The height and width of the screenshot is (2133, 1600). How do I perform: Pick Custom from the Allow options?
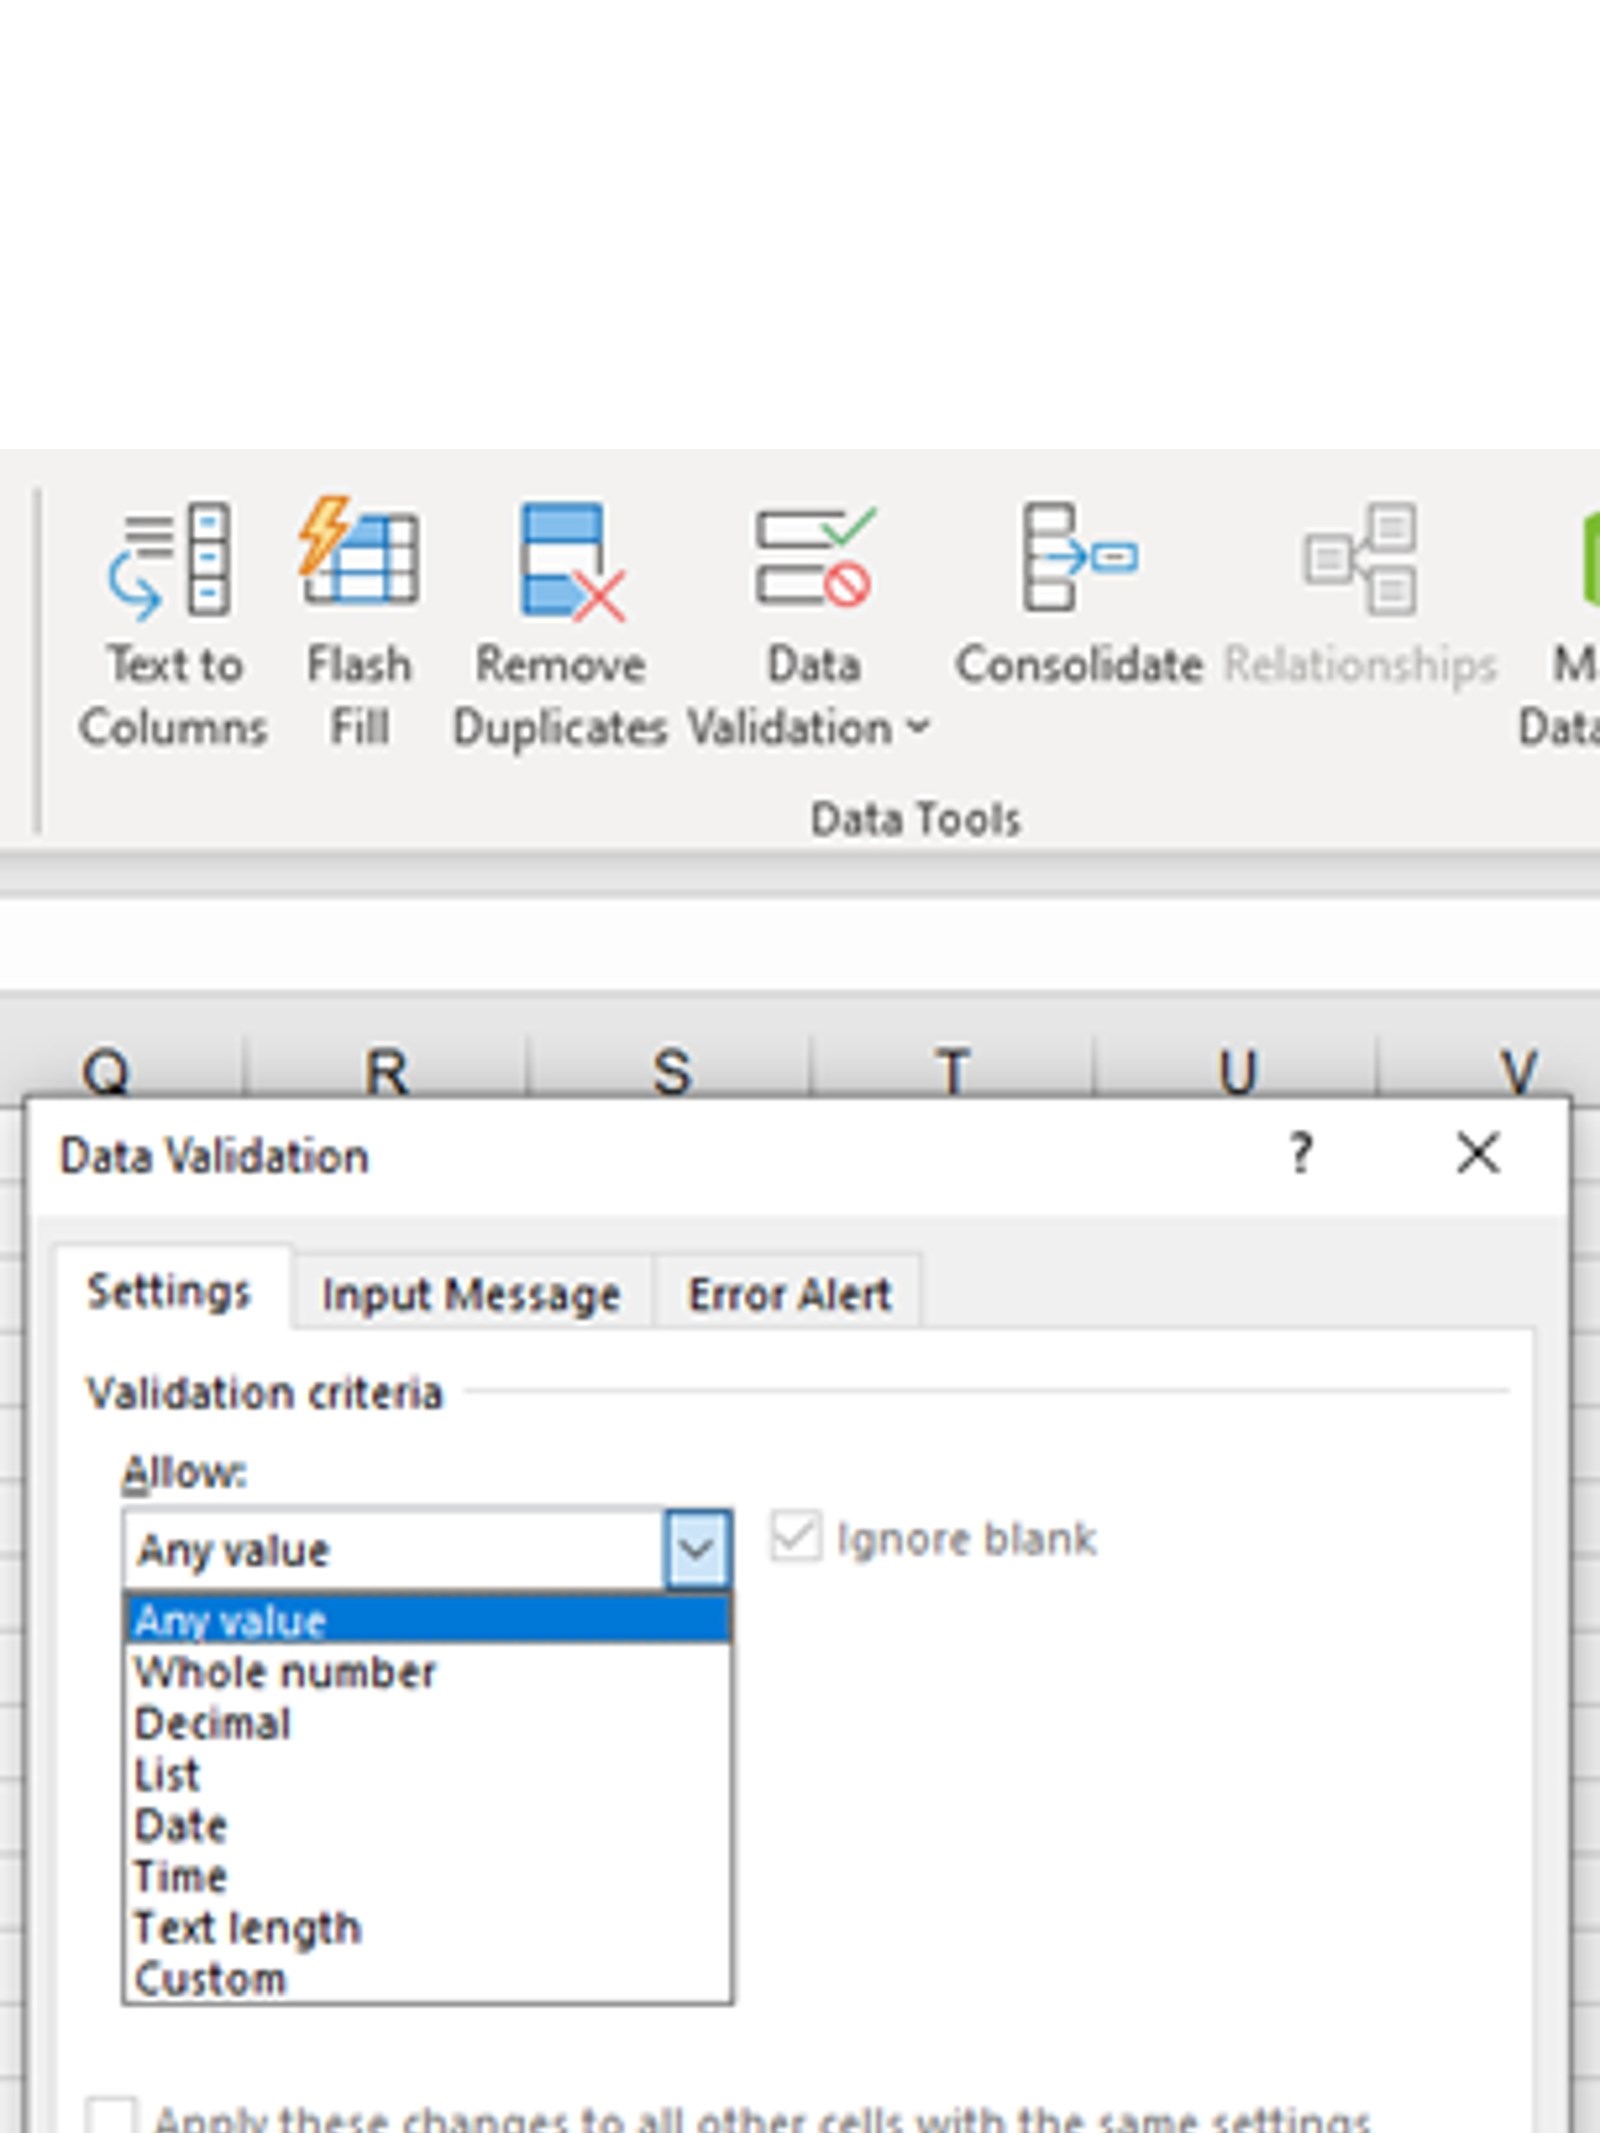pyautogui.click(x=210, y=1979)
